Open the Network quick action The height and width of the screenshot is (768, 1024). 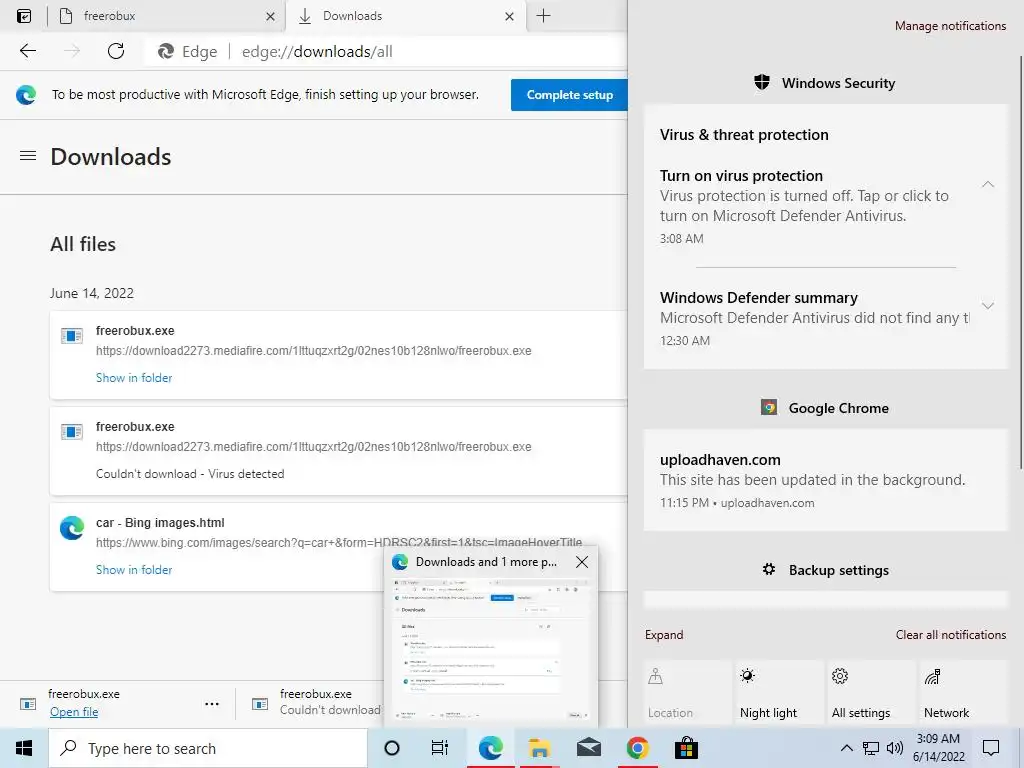click(x=964, y=693)
